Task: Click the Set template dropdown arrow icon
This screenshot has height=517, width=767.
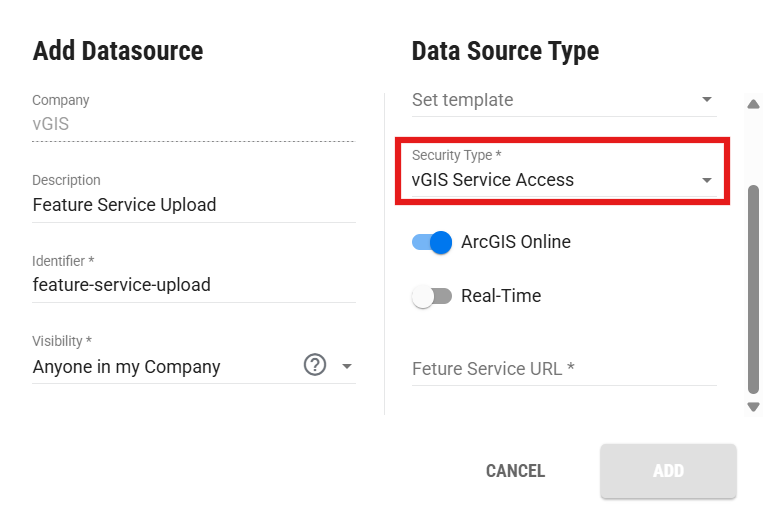Action: click(x=706, y=99)
